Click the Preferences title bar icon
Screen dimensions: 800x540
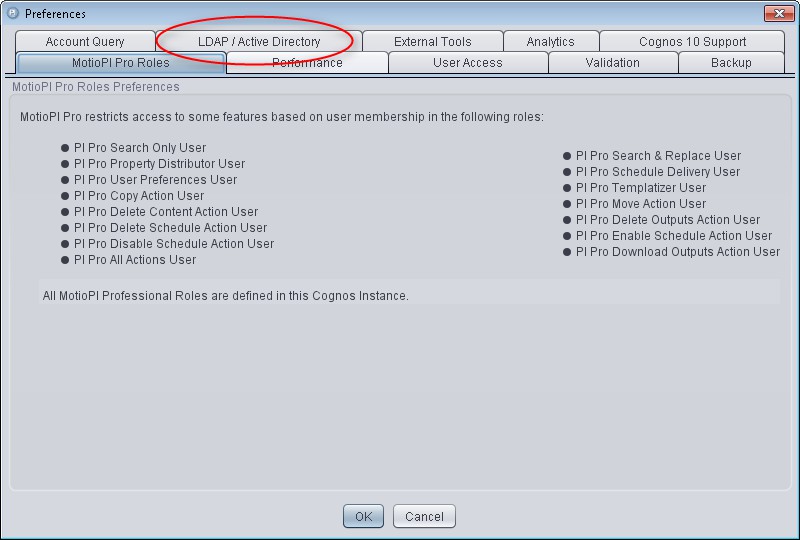tap(13, 13)
